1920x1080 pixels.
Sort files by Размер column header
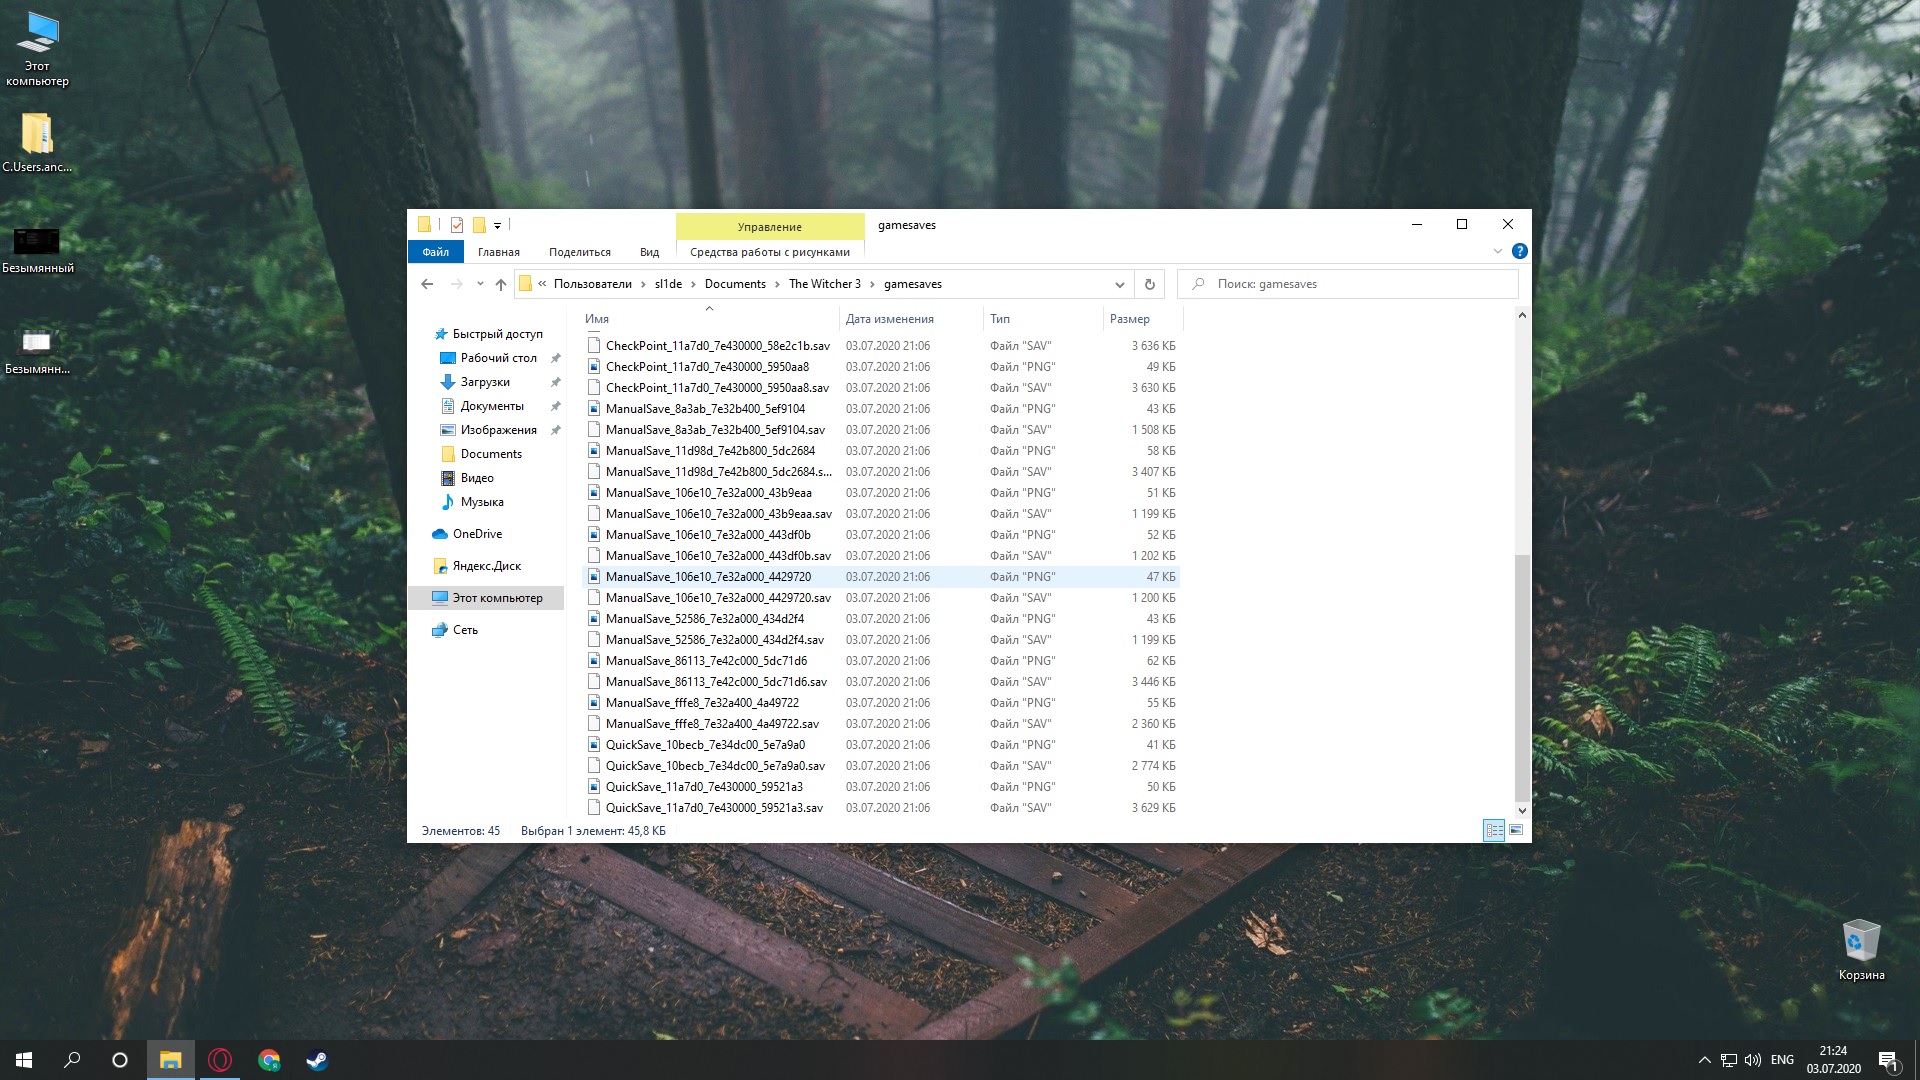tap(1130, 319)
